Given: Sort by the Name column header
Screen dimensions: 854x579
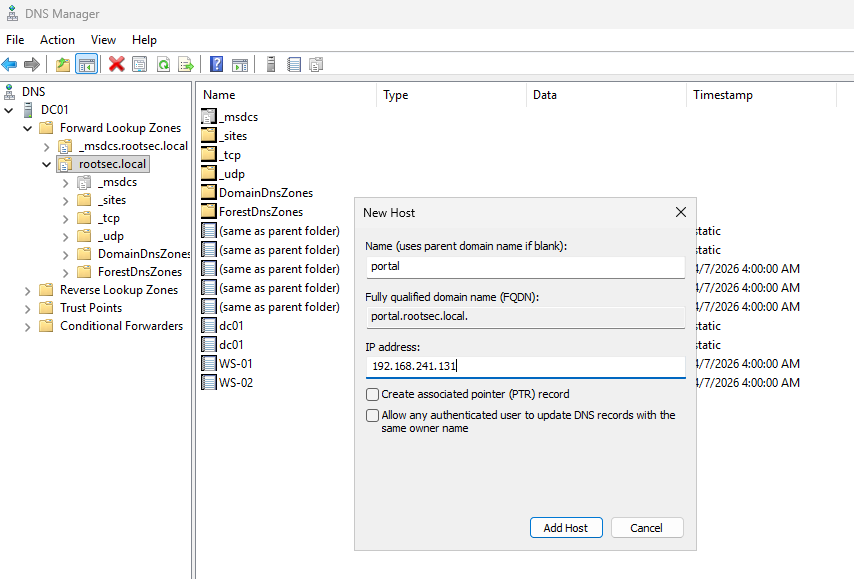Looking at the screenshot, I should pyautogui.click(x=285, y=95).
